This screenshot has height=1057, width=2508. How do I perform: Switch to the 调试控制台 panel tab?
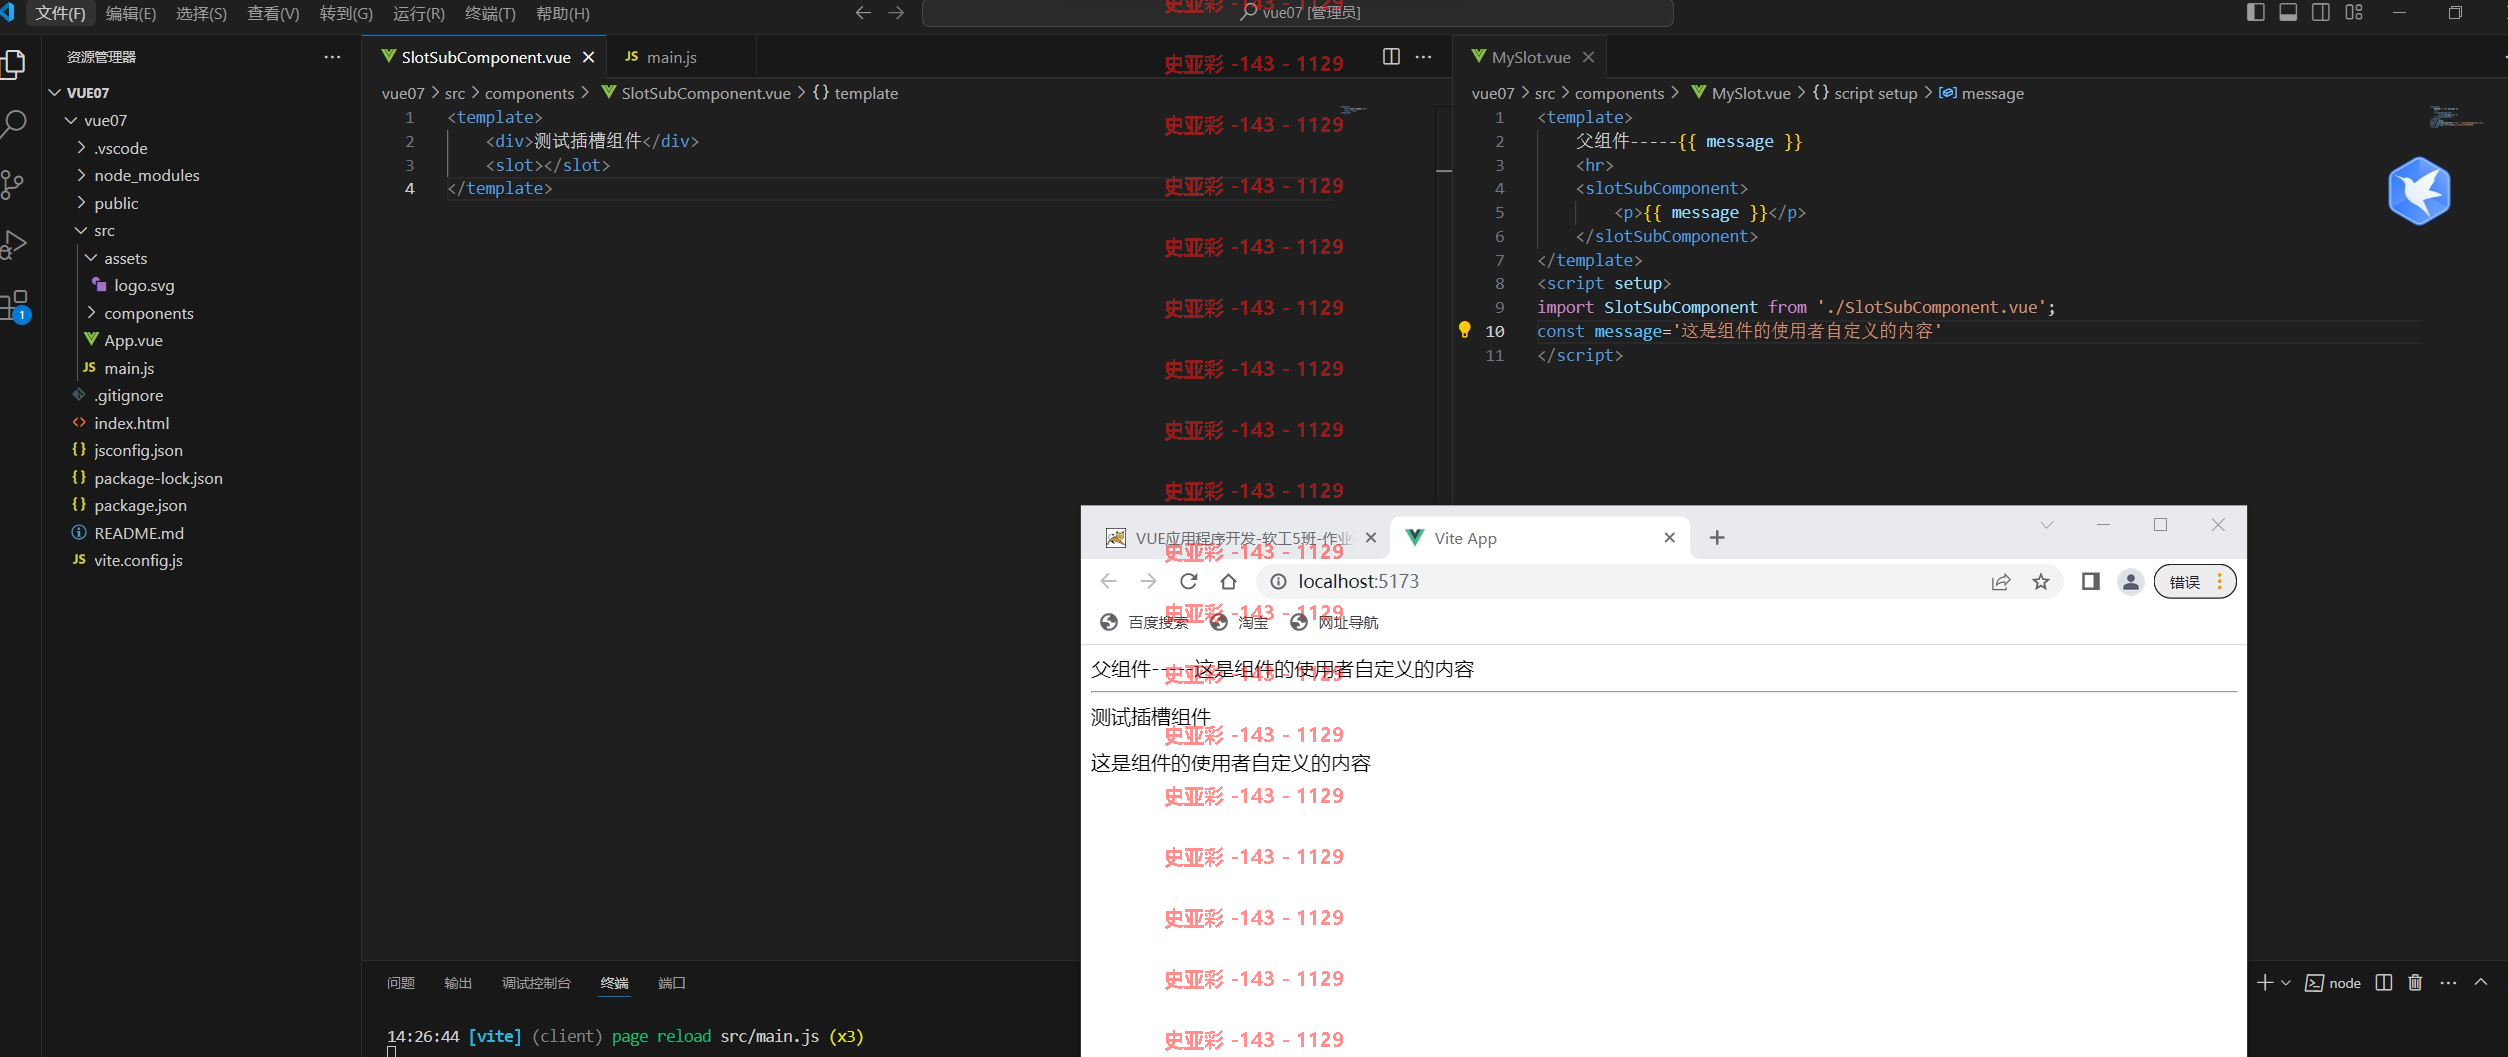click(x=536, y=983)
